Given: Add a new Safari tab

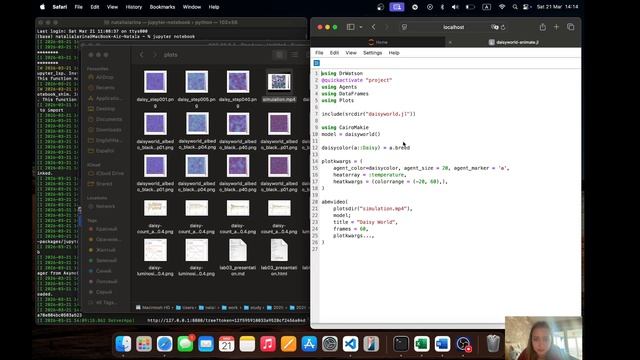Looking at the screenshot, I should point(556,27).
